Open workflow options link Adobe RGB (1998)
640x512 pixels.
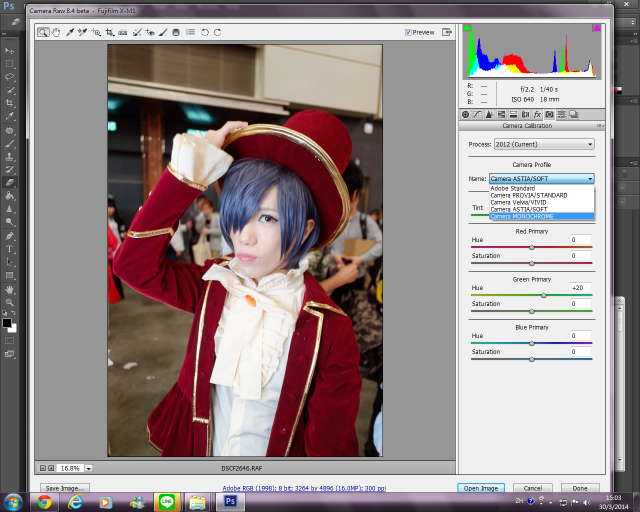(x=304, y=488)
